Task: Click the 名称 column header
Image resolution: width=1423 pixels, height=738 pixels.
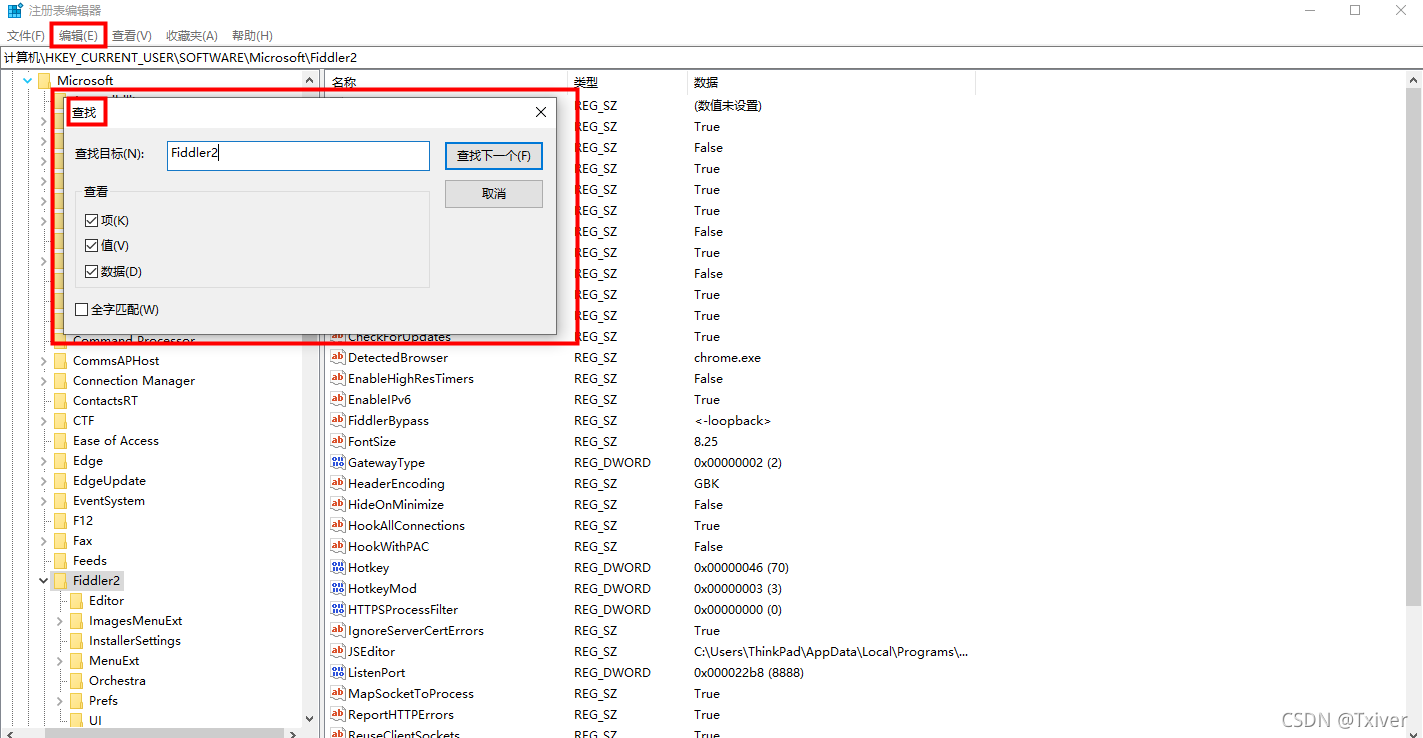Action: click(447, 82)
